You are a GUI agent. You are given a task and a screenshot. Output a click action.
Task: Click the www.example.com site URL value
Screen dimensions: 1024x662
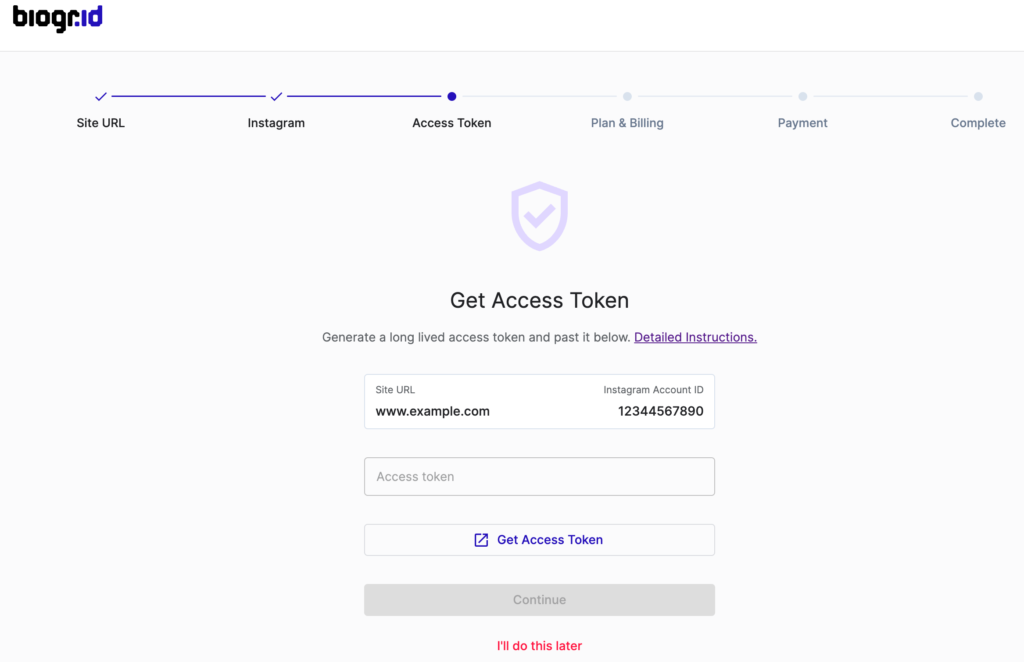point(432,411)
